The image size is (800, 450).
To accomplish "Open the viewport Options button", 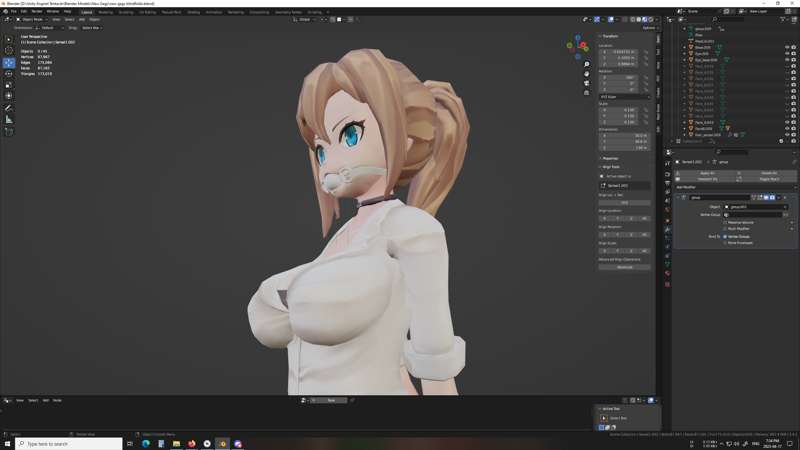I will [x=649, y=28].
